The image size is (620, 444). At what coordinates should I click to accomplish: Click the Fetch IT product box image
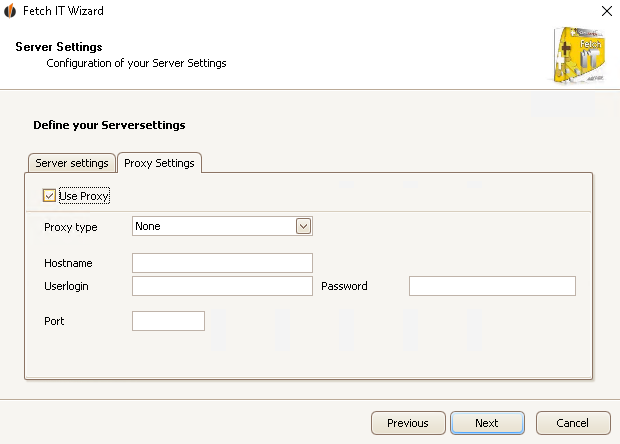(x=579, y=55)
